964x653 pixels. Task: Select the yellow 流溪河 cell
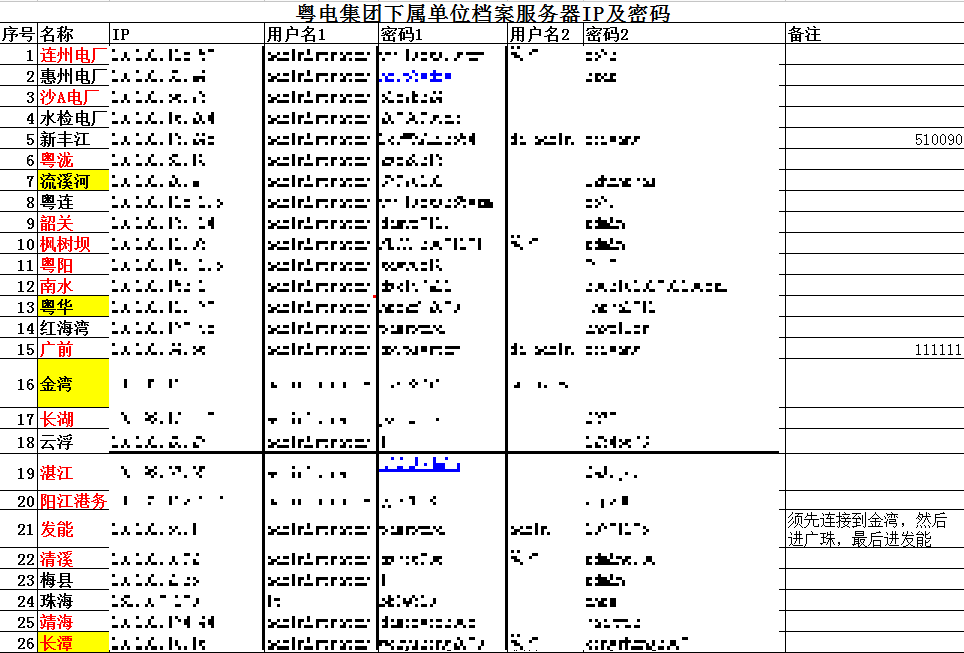pos(74,181)
